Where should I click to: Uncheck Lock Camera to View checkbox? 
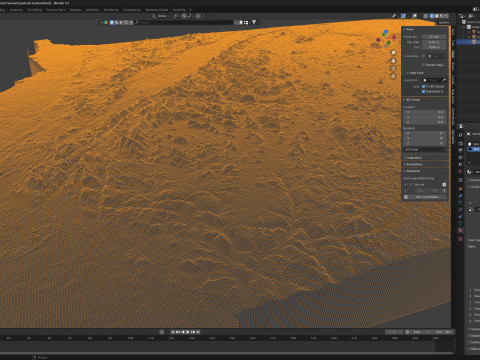coord(423,92)
